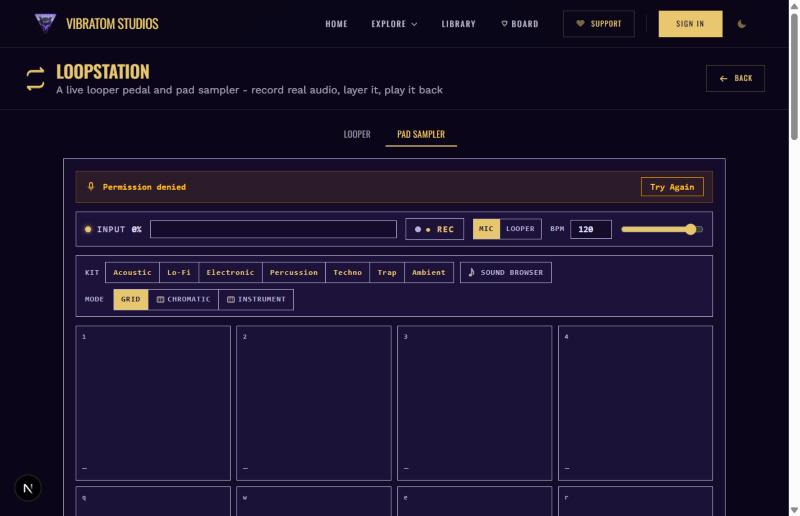Open the Board page
The width and height of the screenshot is (800, 516).
tap(519, 24)
